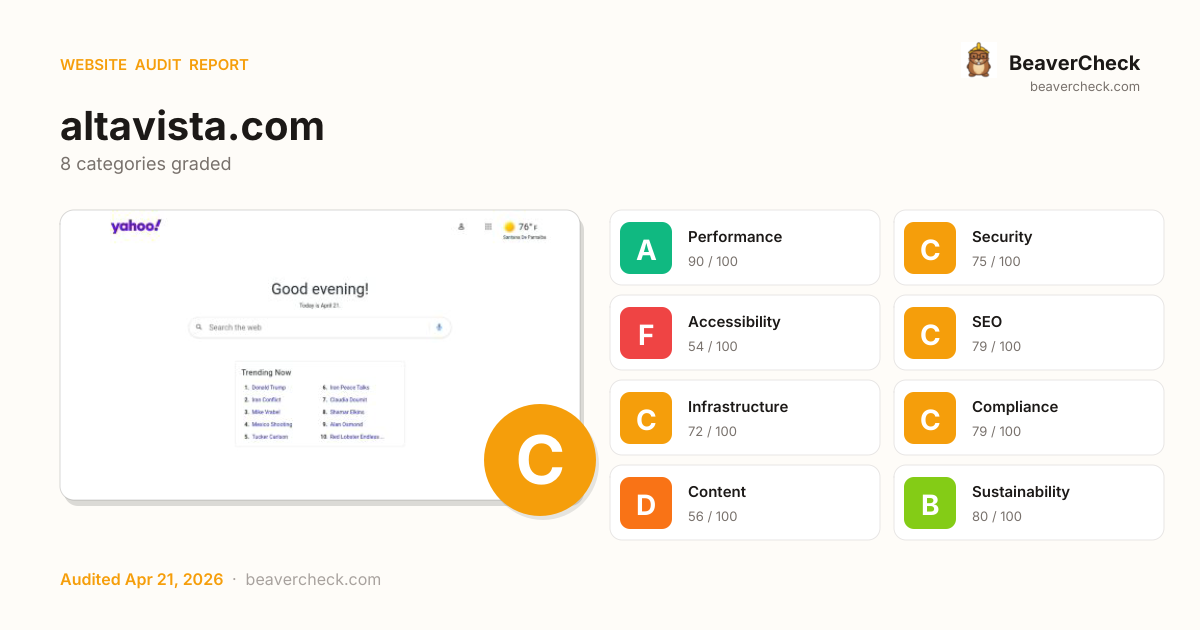Click the Yahoo logo in the screenshot preview
The height and width of the screenshot is (630, 1200).
pos(136,226)
